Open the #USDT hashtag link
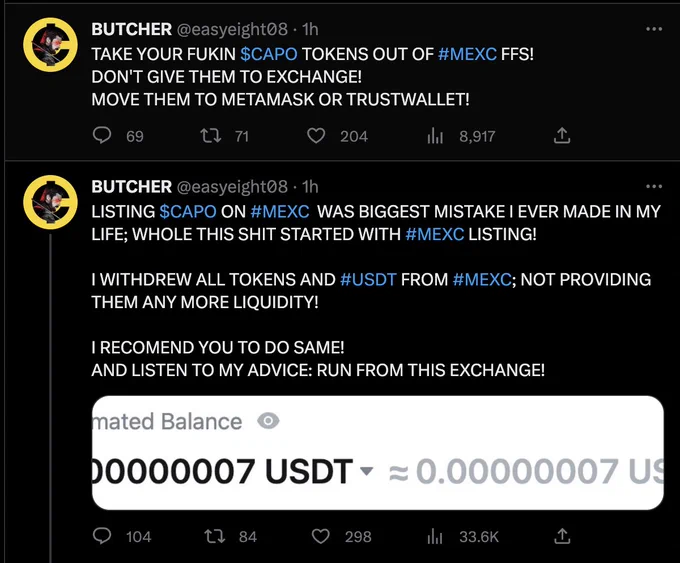The height and width of the screenshot is (563, 680). pyautogui.click(x=368, y=279)
